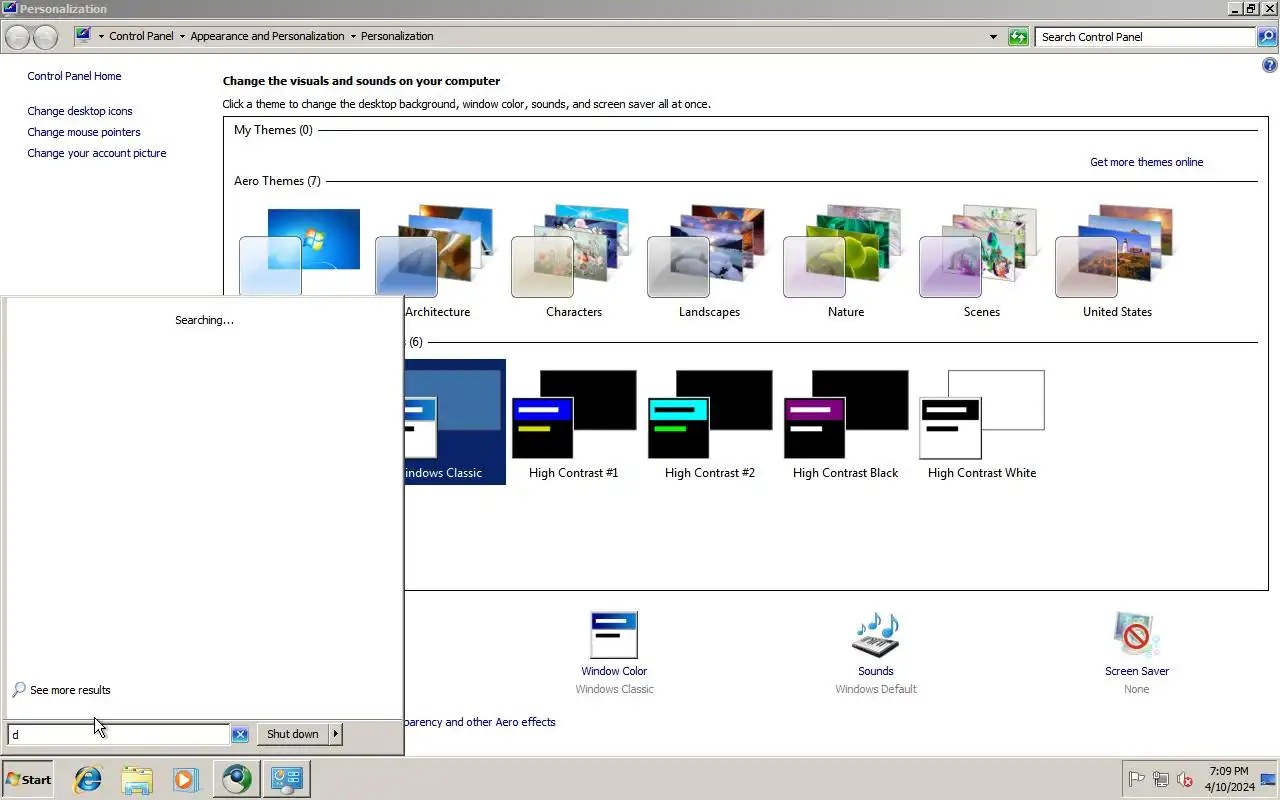Click the Forward navigation arrow
1280x800 pixels.
click(x=45, y=37)
